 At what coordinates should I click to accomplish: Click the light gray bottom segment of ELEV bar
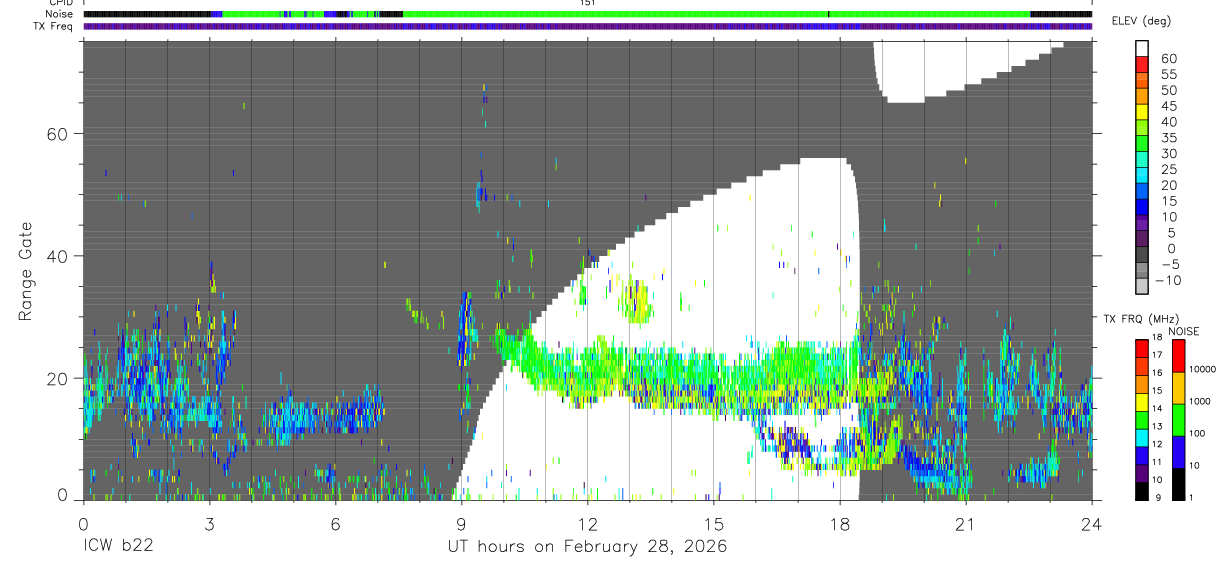pyautogui.click(x=1143, y=286)
